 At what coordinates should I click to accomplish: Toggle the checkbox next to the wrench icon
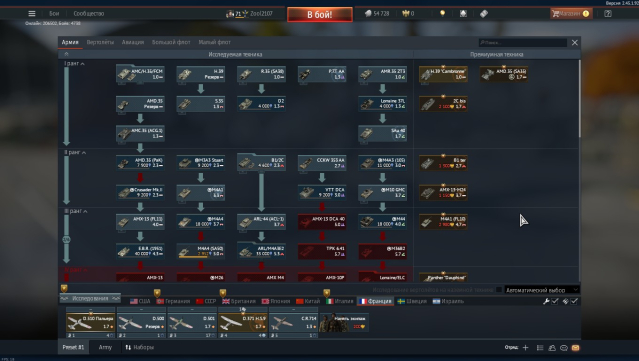[555, 301]
